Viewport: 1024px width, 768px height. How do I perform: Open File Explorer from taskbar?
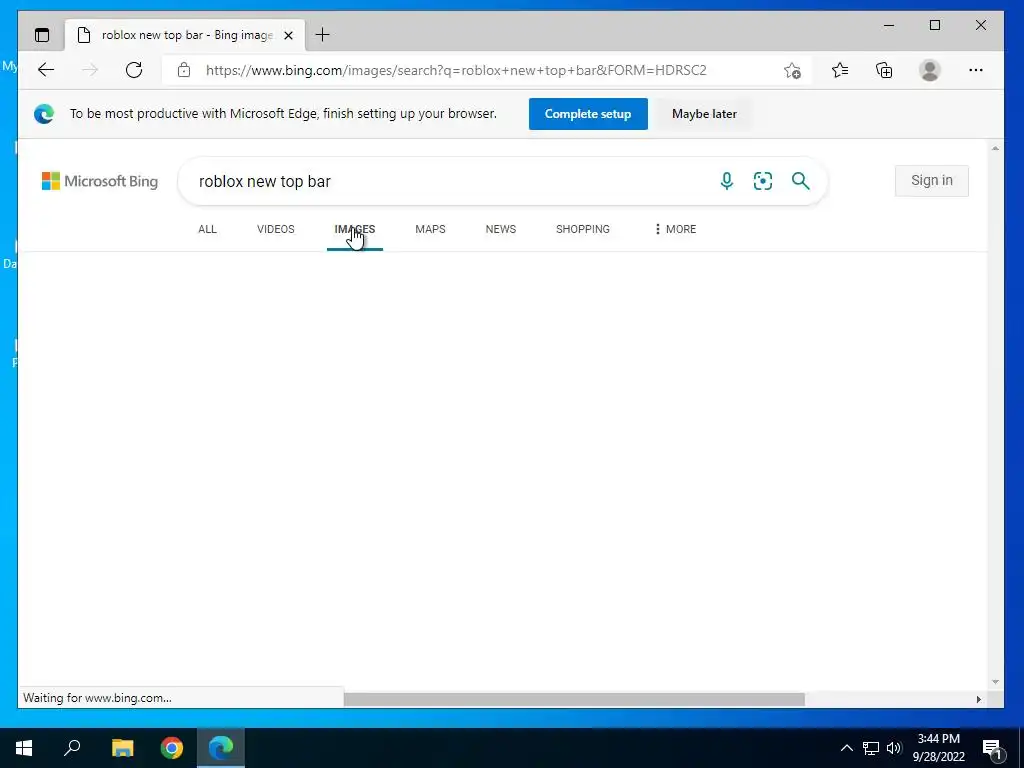pyautogui.click(x=122, y=748)
